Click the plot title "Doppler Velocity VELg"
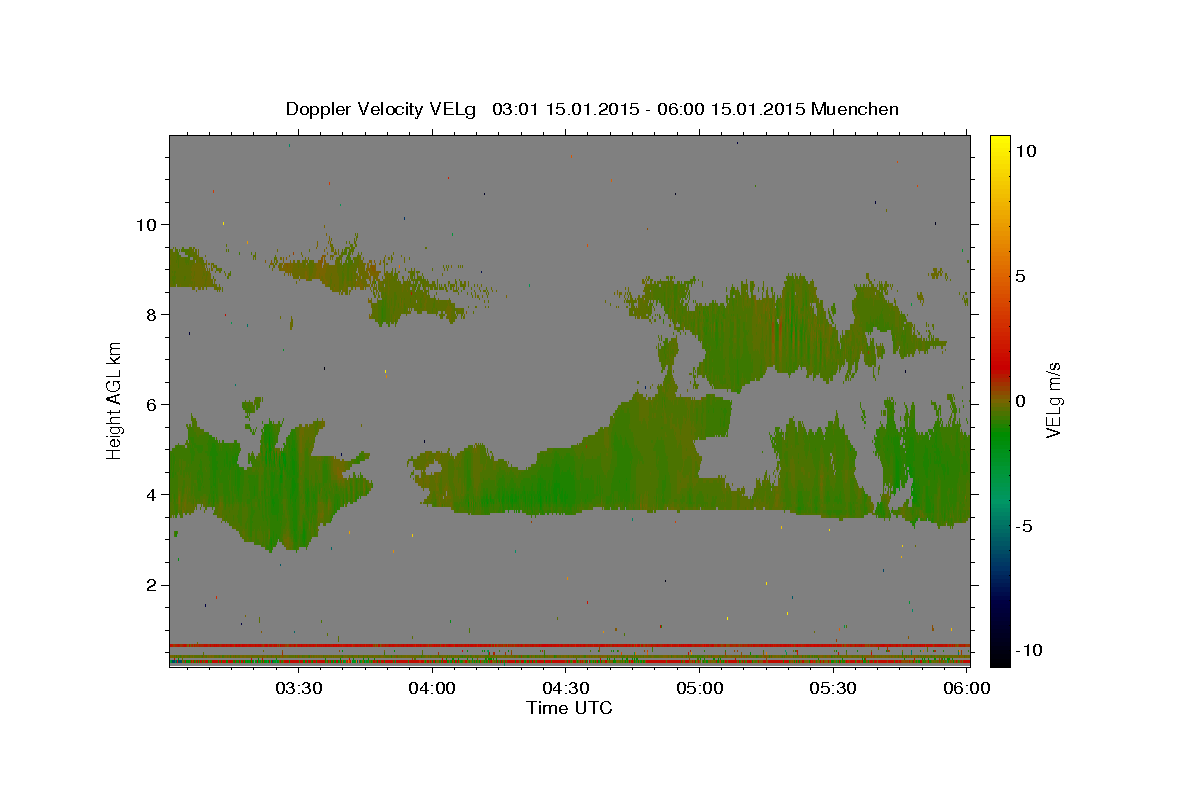Image resolution: width=1200 pixels, height=800 pixels. coord(381,109)
